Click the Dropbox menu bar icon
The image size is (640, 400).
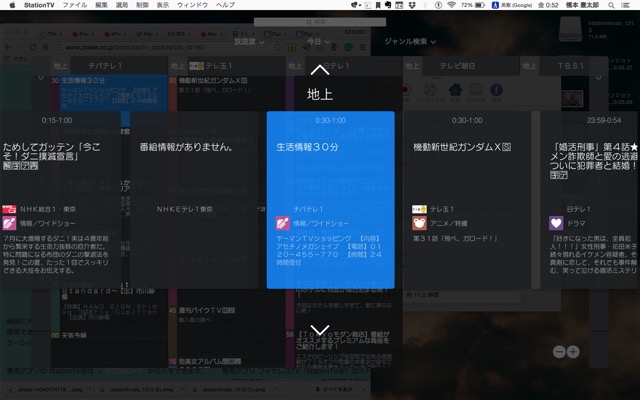click(x=412, y=5)
